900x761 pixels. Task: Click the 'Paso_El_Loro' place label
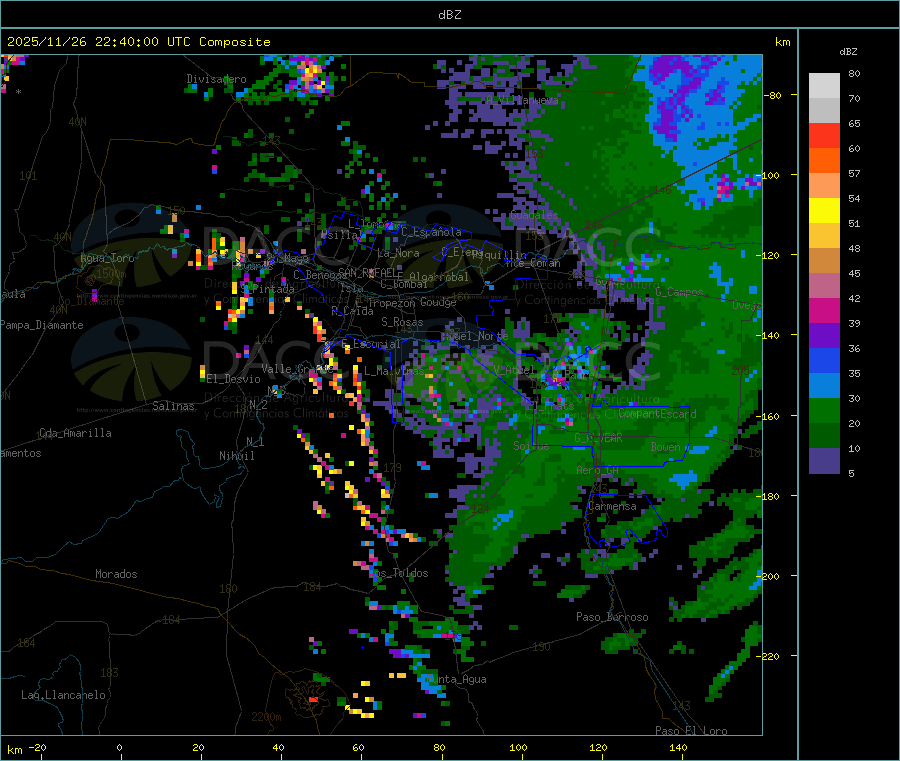(692, 731)
